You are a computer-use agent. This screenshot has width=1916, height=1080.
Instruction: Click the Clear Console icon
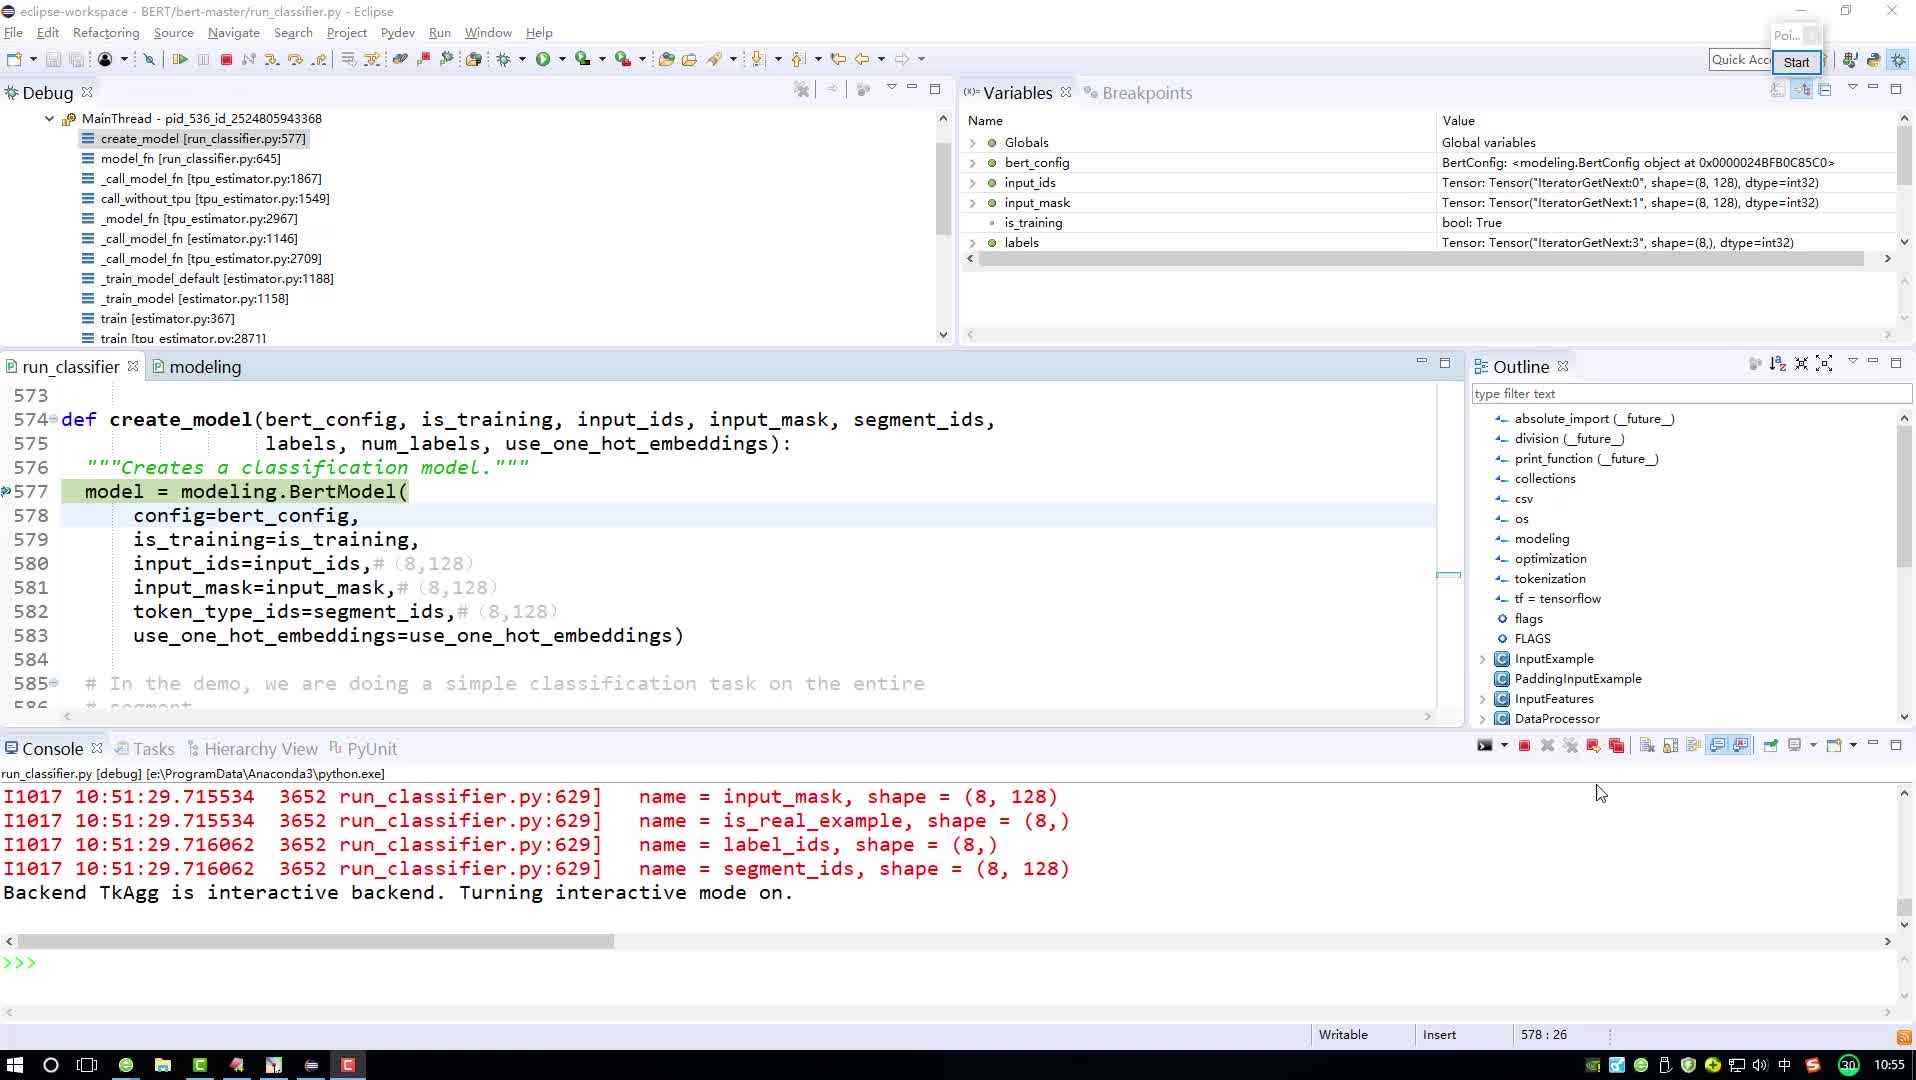coord(1647,746)
